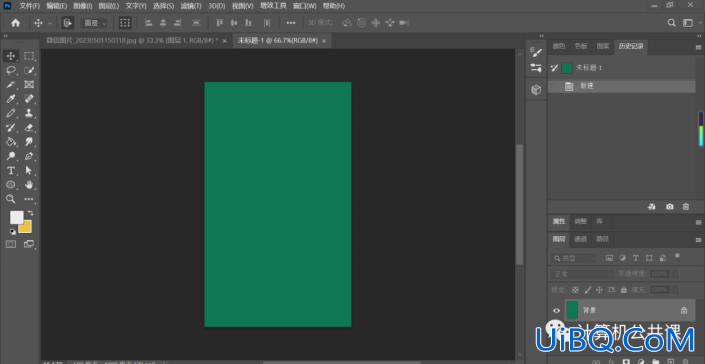Click the trash icon in History panel

coord(686,207)
